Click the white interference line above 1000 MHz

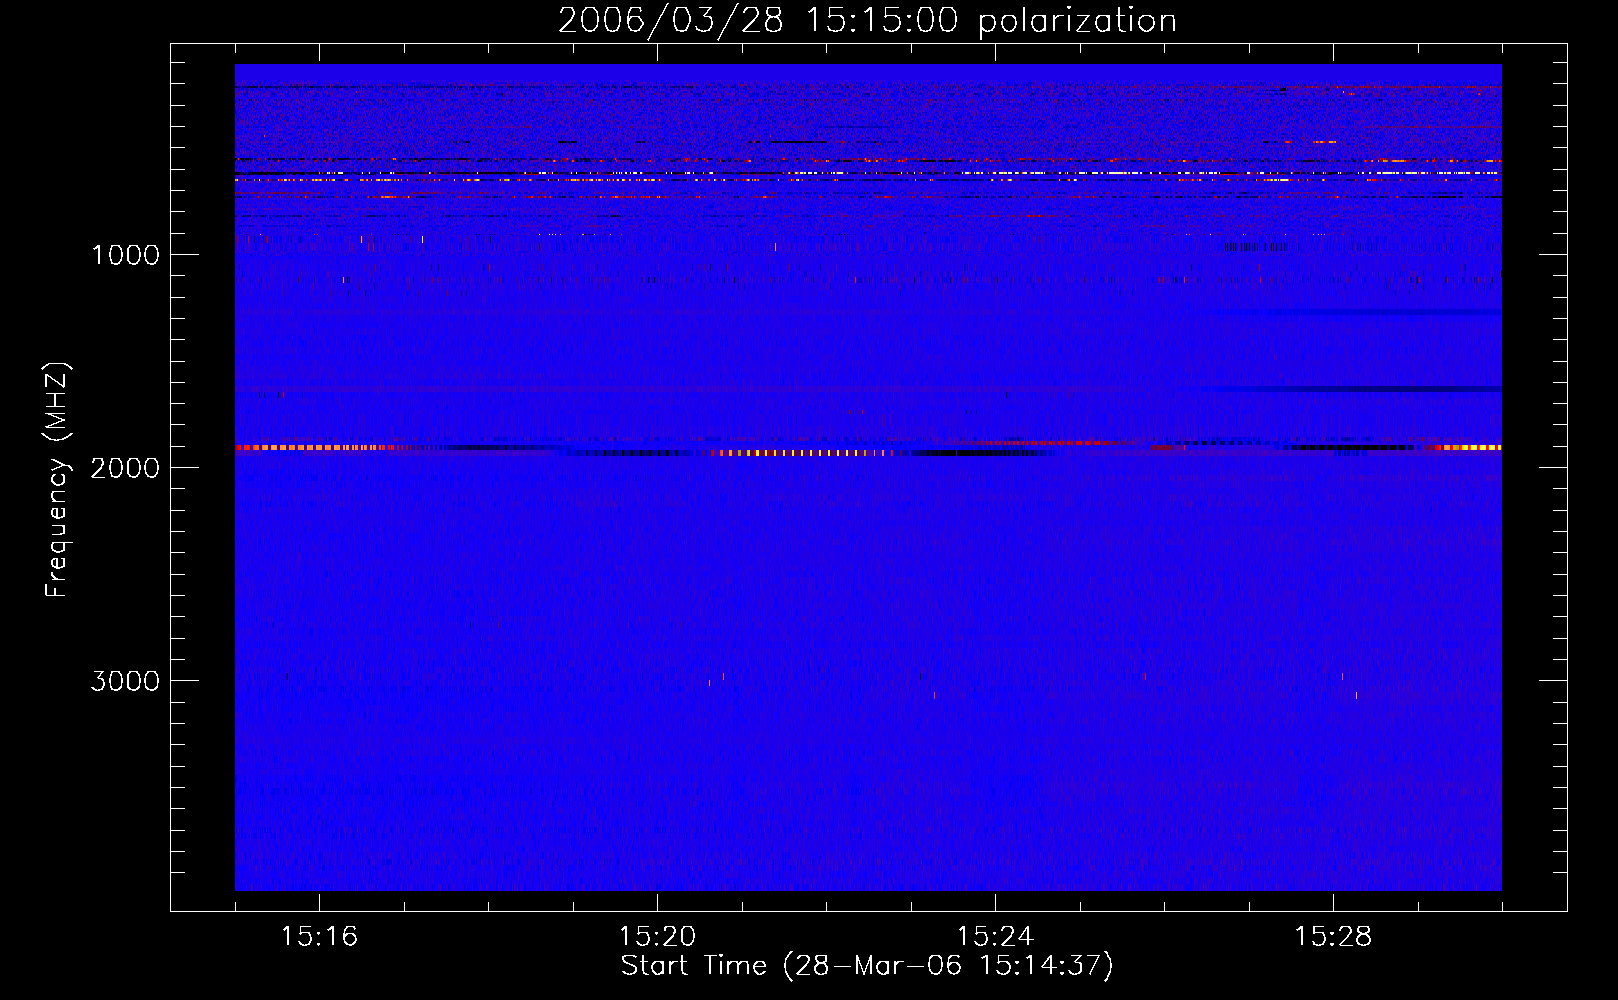pos(868,174)
